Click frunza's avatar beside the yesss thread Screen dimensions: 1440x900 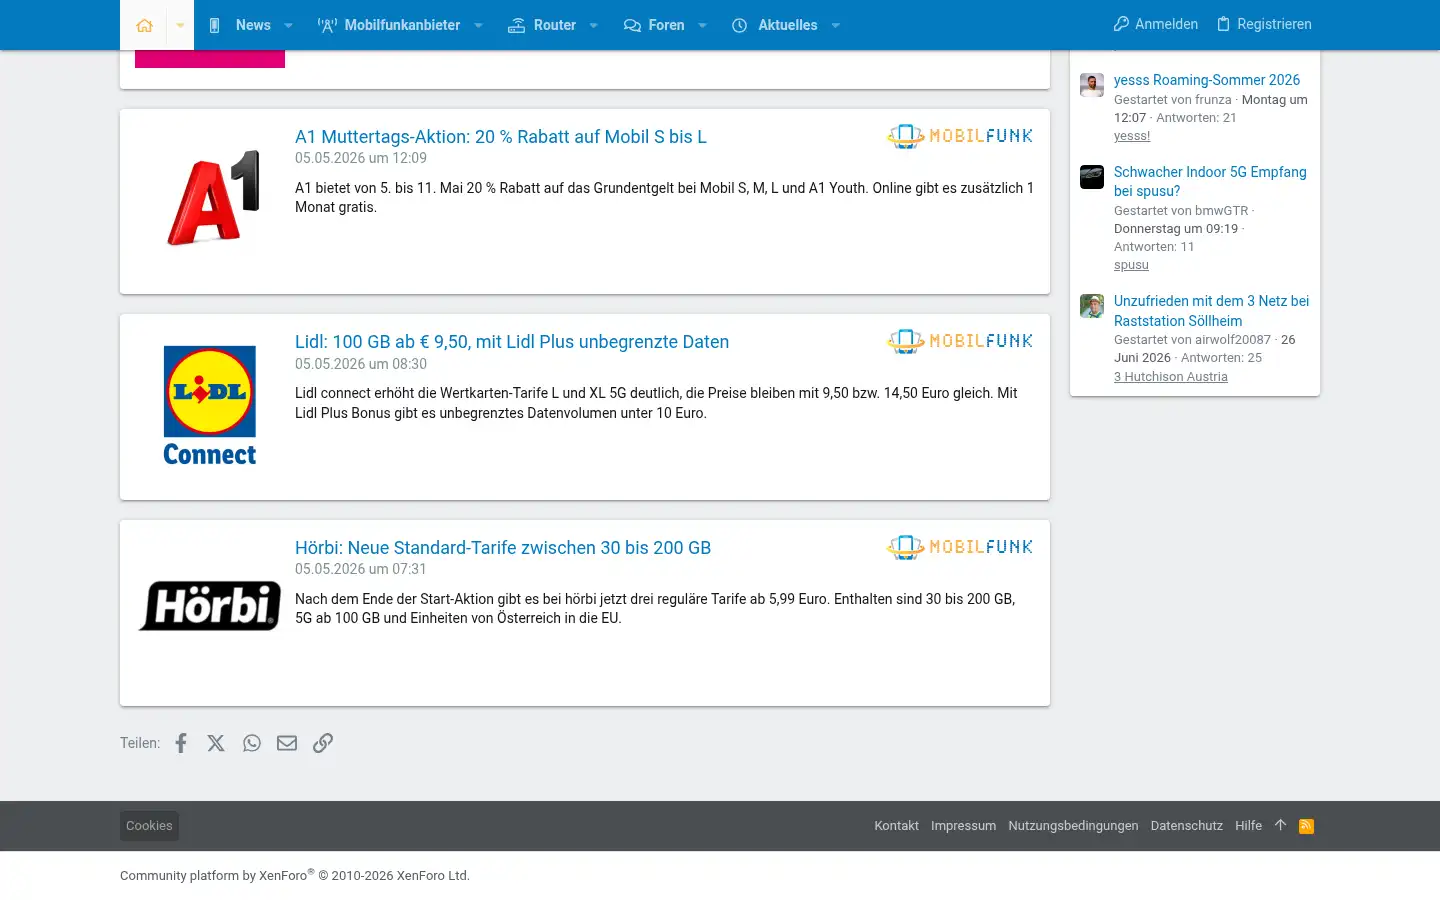pos(1092,84)
